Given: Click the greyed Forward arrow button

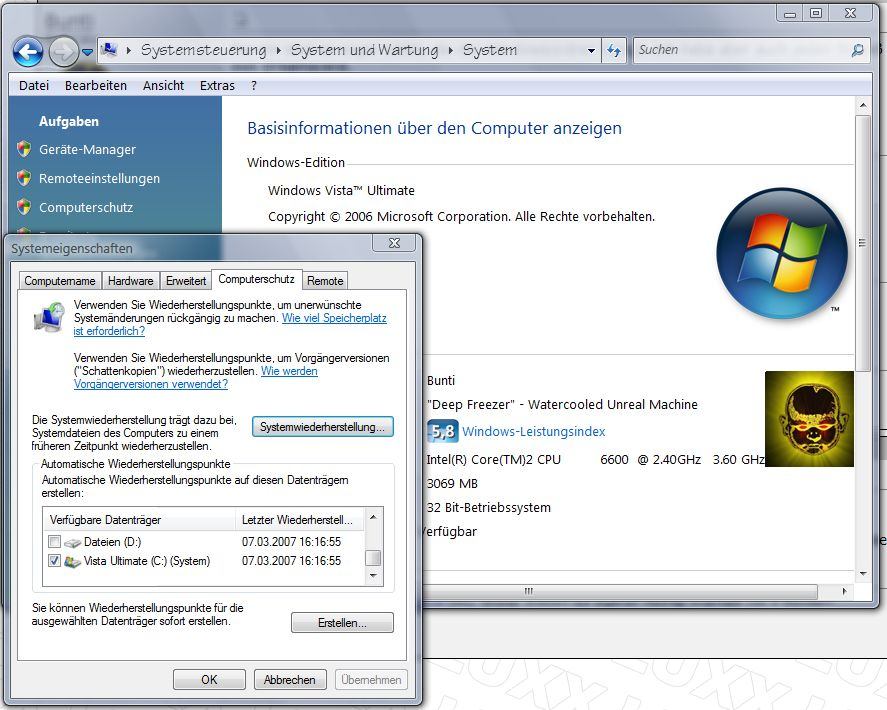Looking at the screenshot, I should 63,51.
